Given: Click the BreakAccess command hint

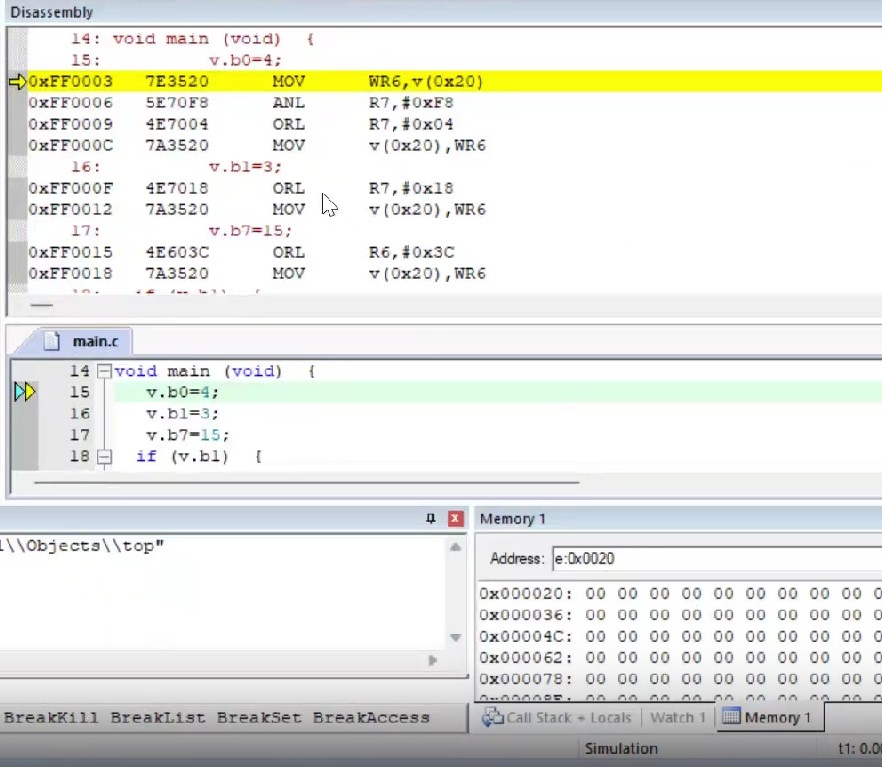Looking at the screenshot, I should (x=370, y=717).
